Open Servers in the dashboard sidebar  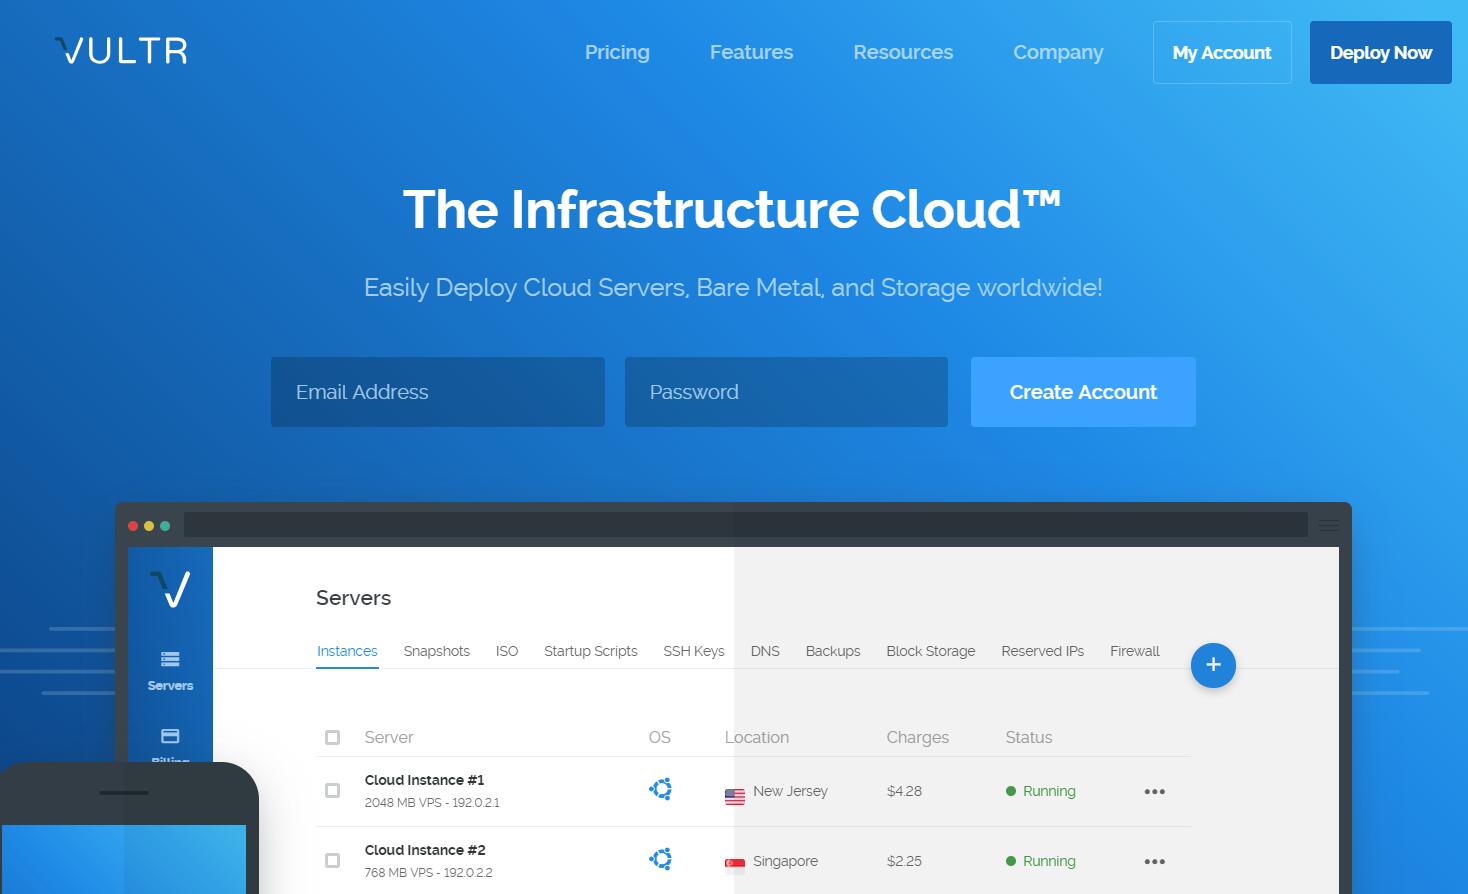(170, 671)
